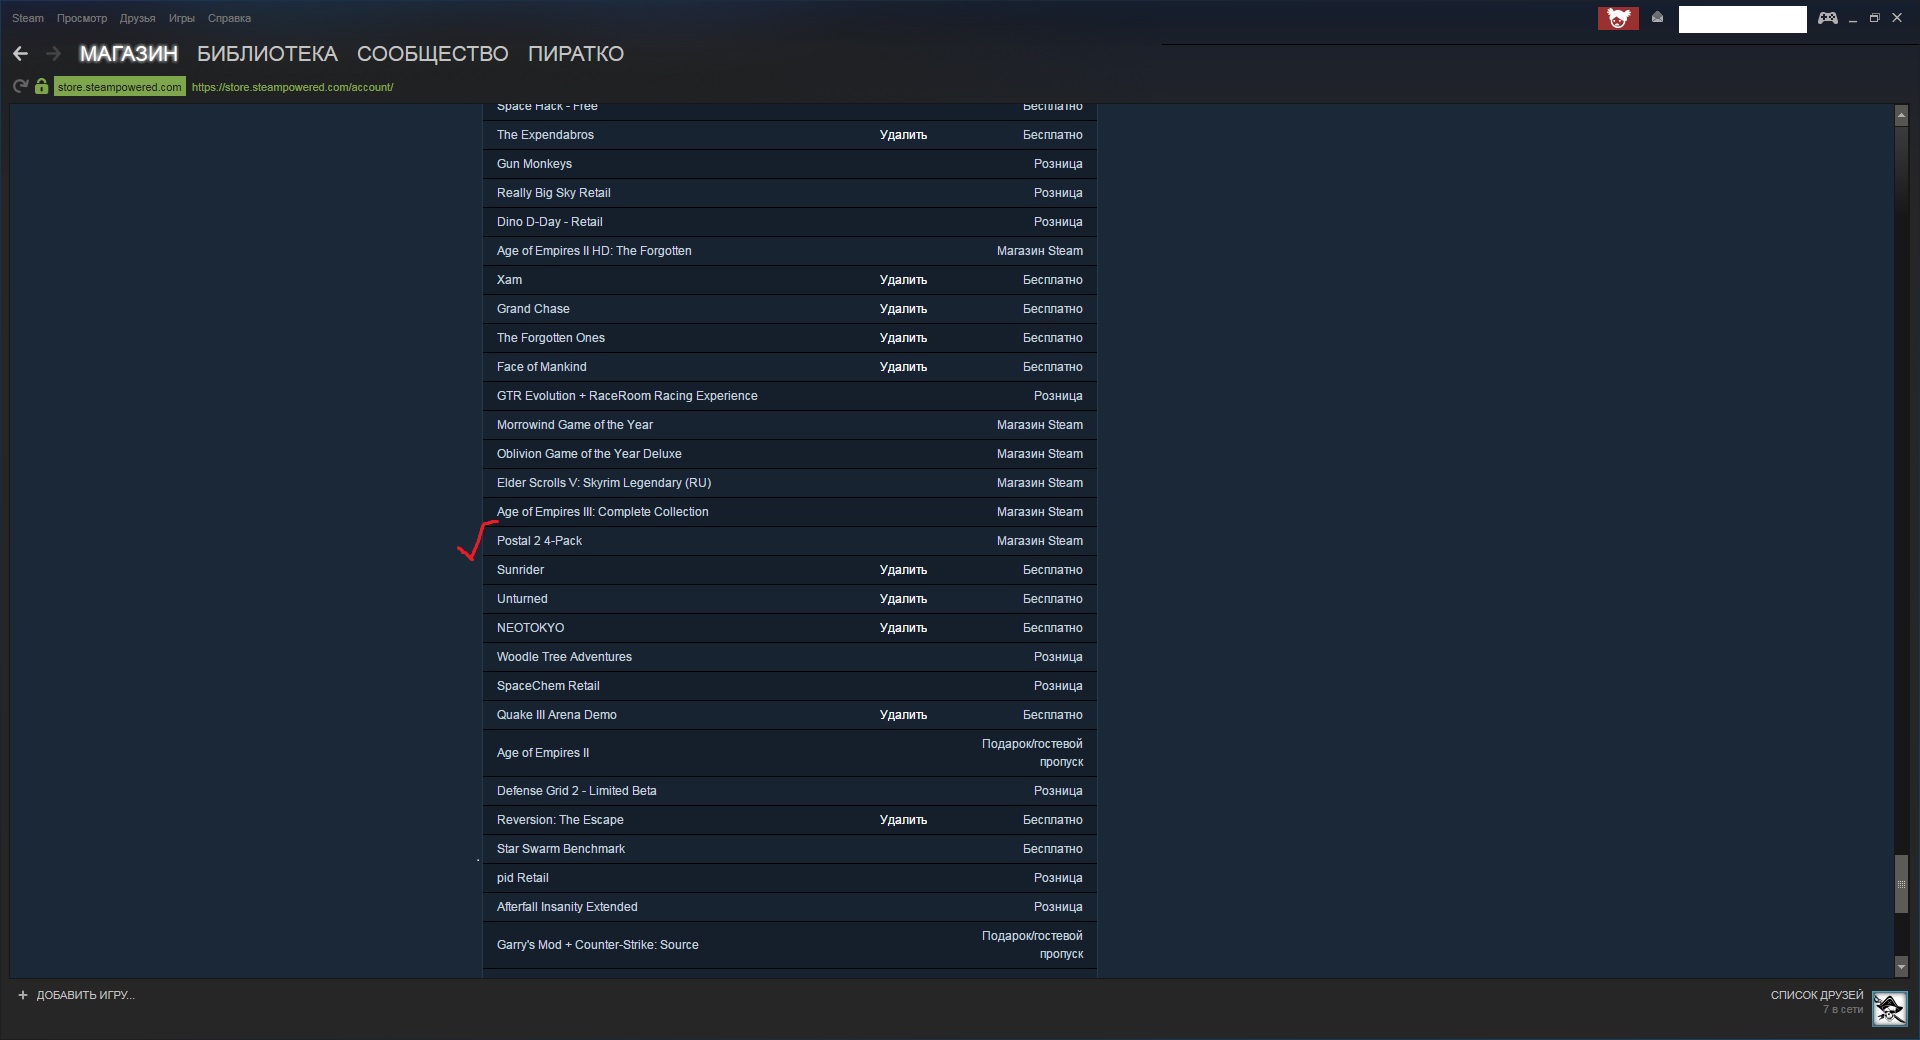Switch to the БИБЛИОТЕКА tab
1920x1040 pixels.
pos(267,54)
